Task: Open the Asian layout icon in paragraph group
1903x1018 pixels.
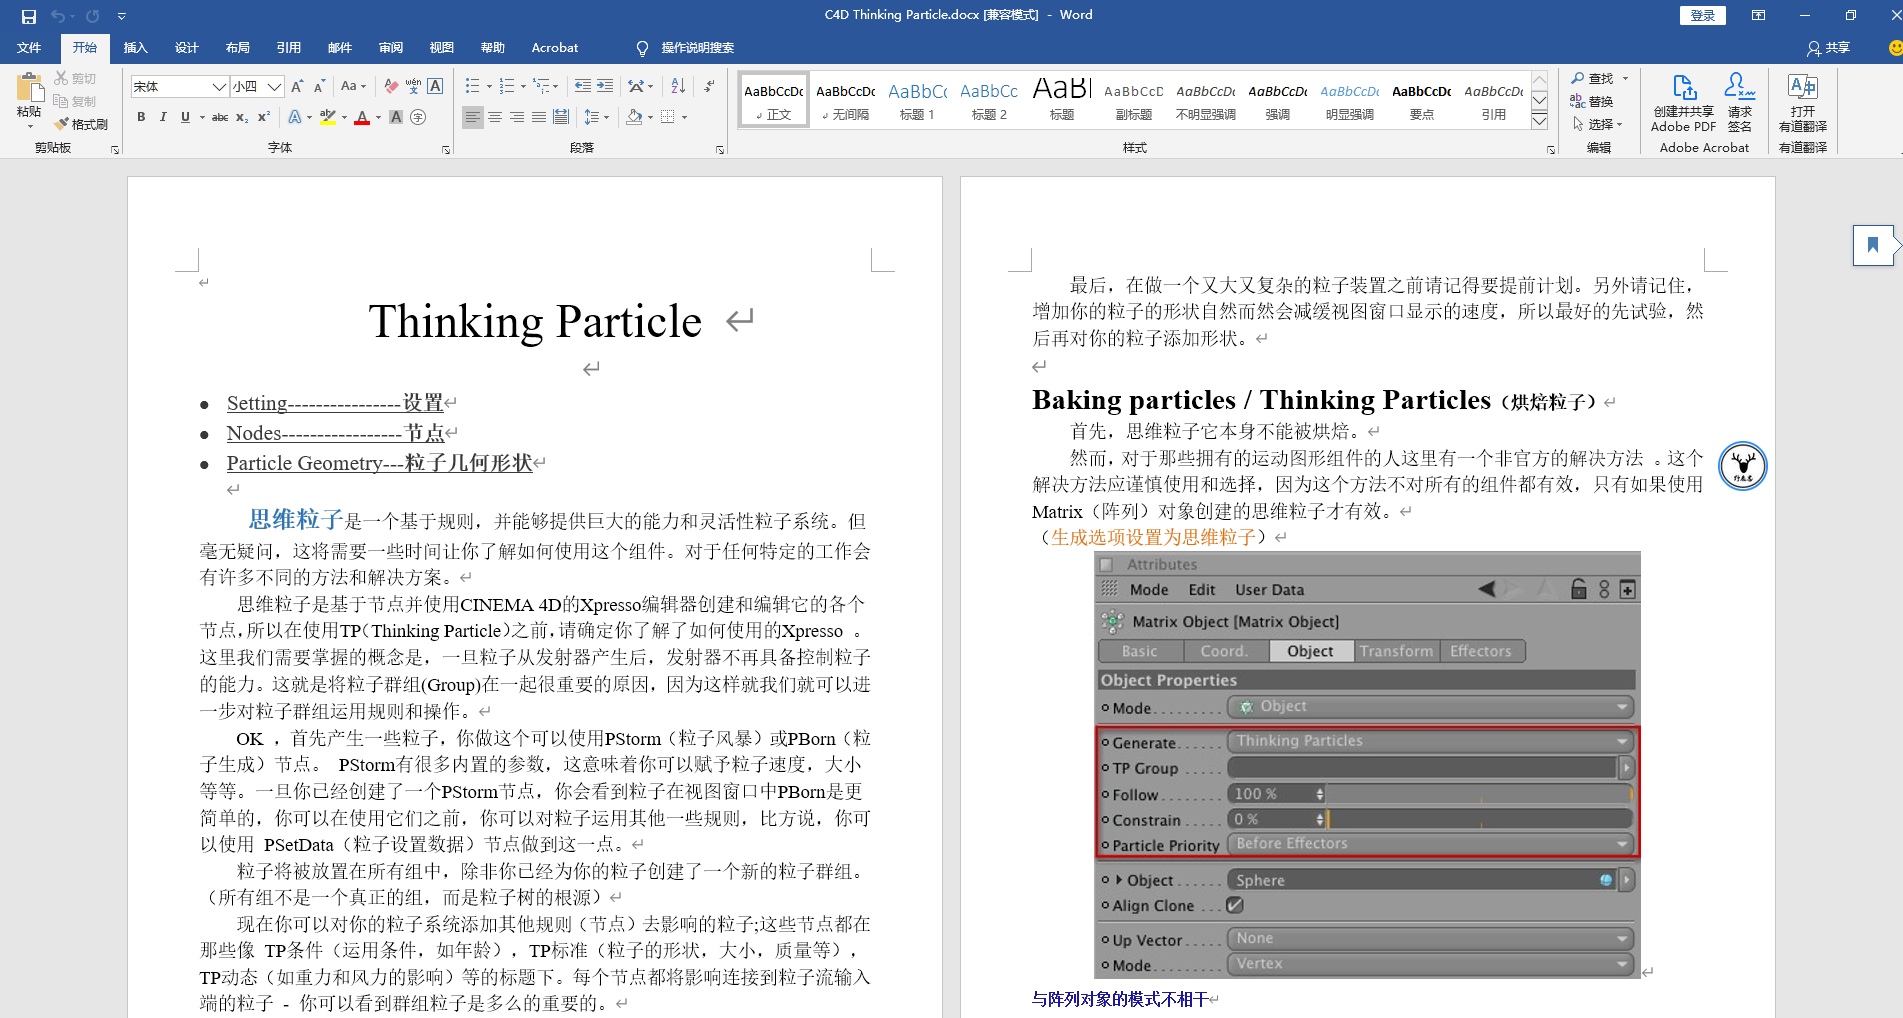Action: [x=636, y=87]
